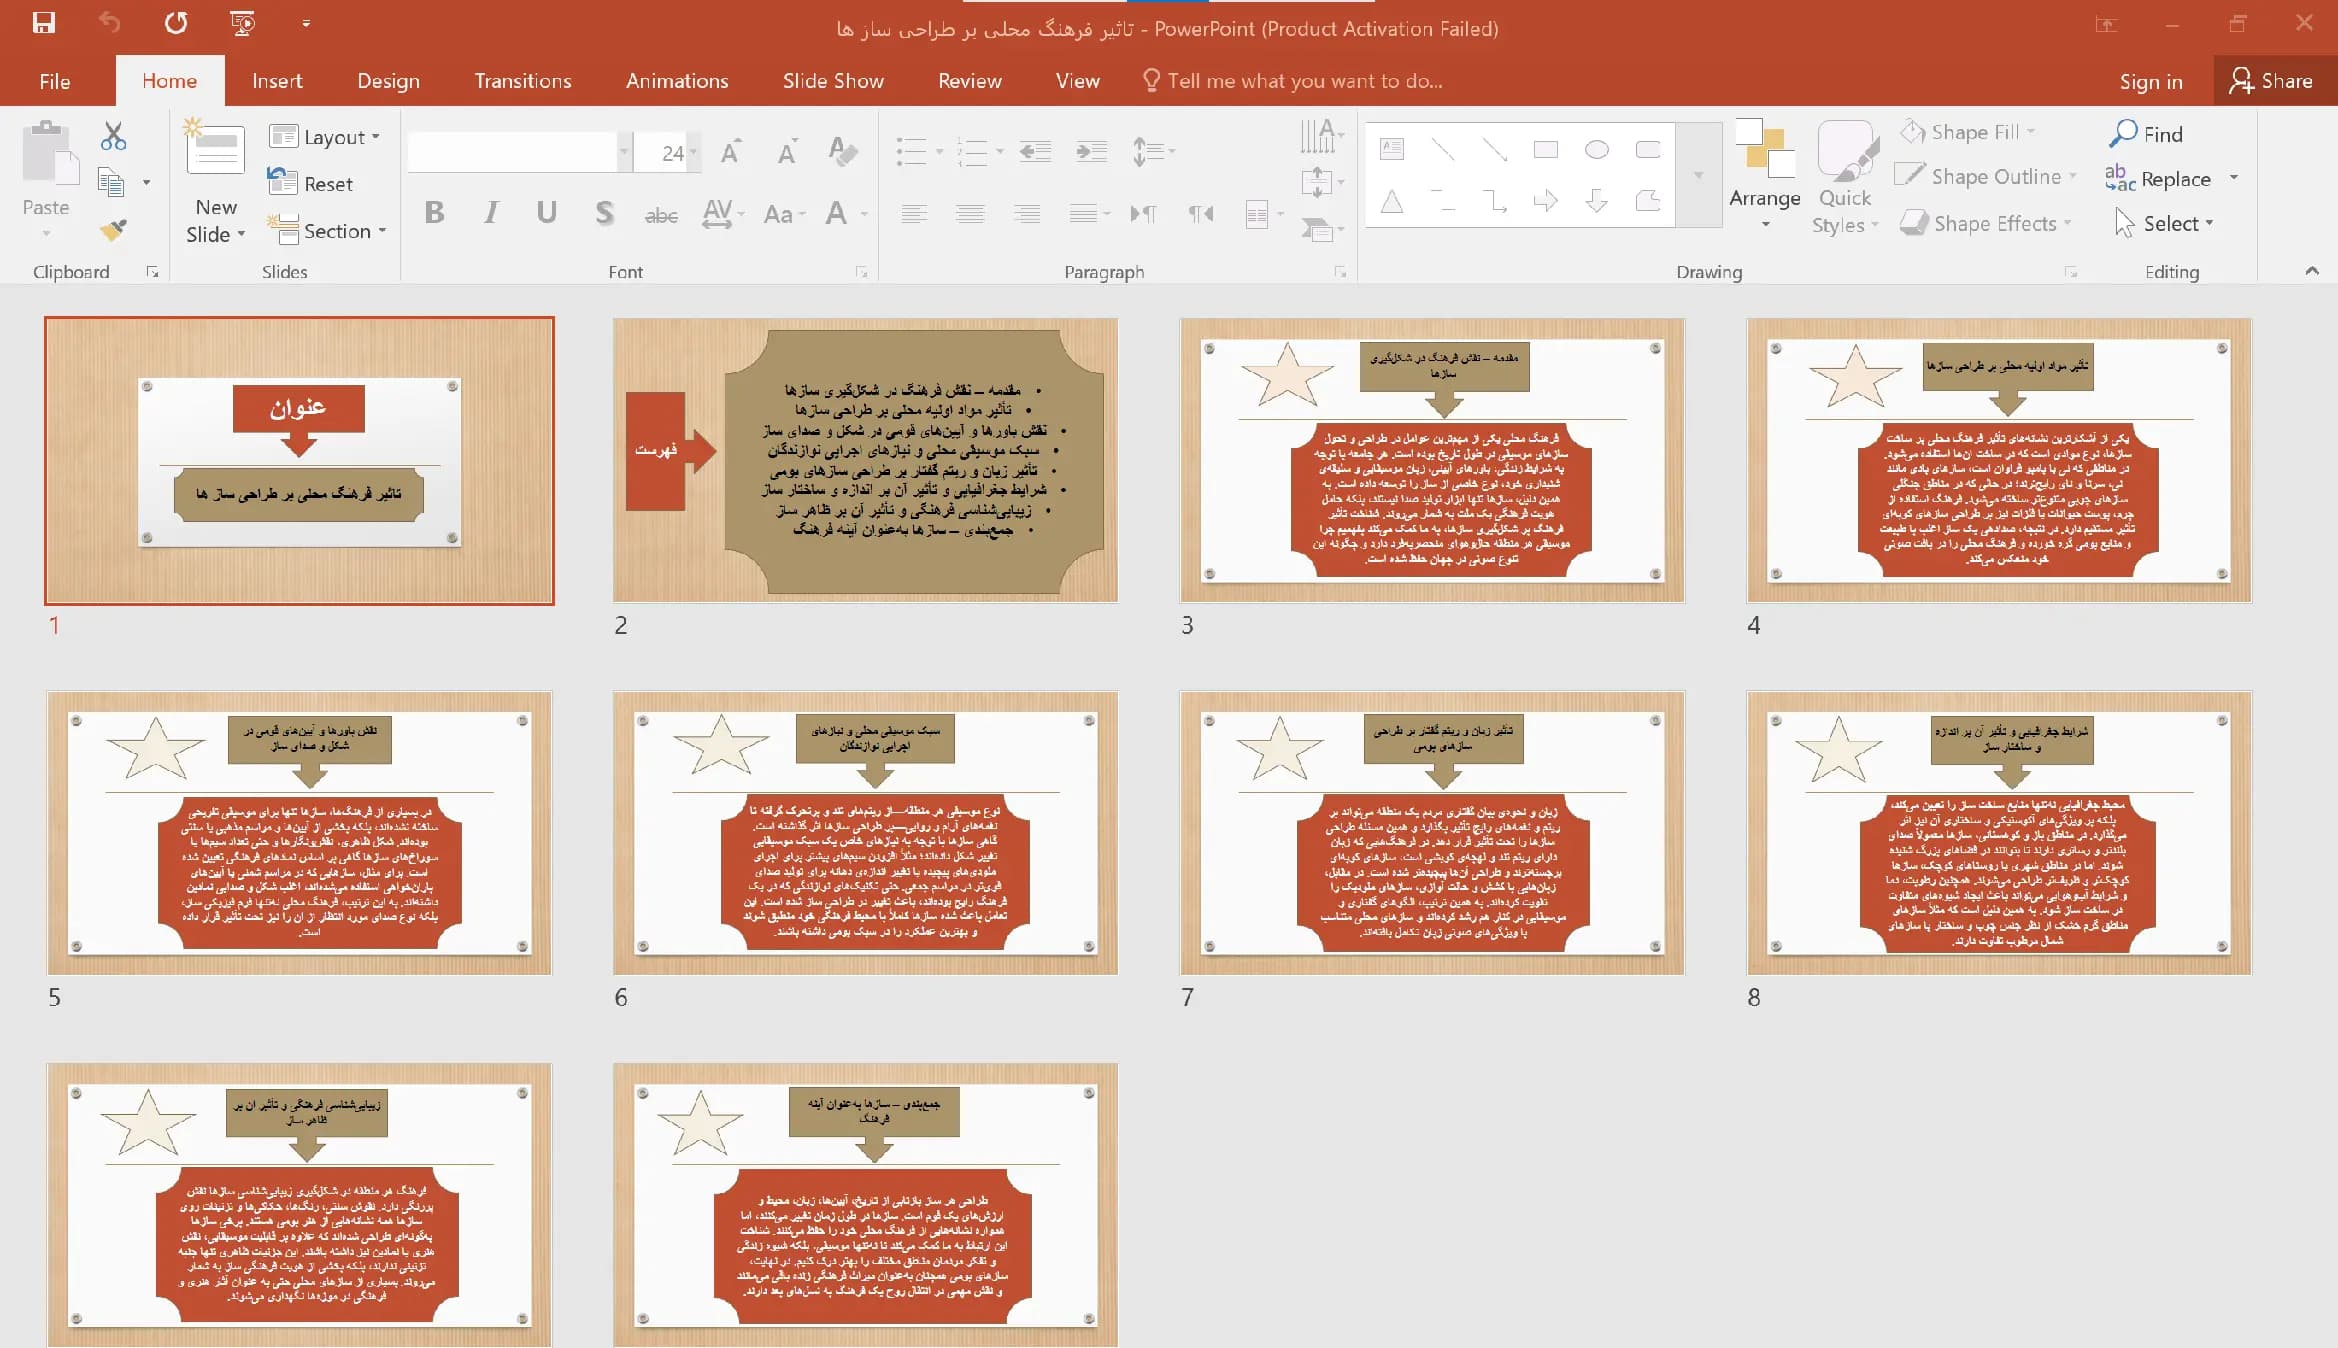Toggle Bold formatting

434,213
